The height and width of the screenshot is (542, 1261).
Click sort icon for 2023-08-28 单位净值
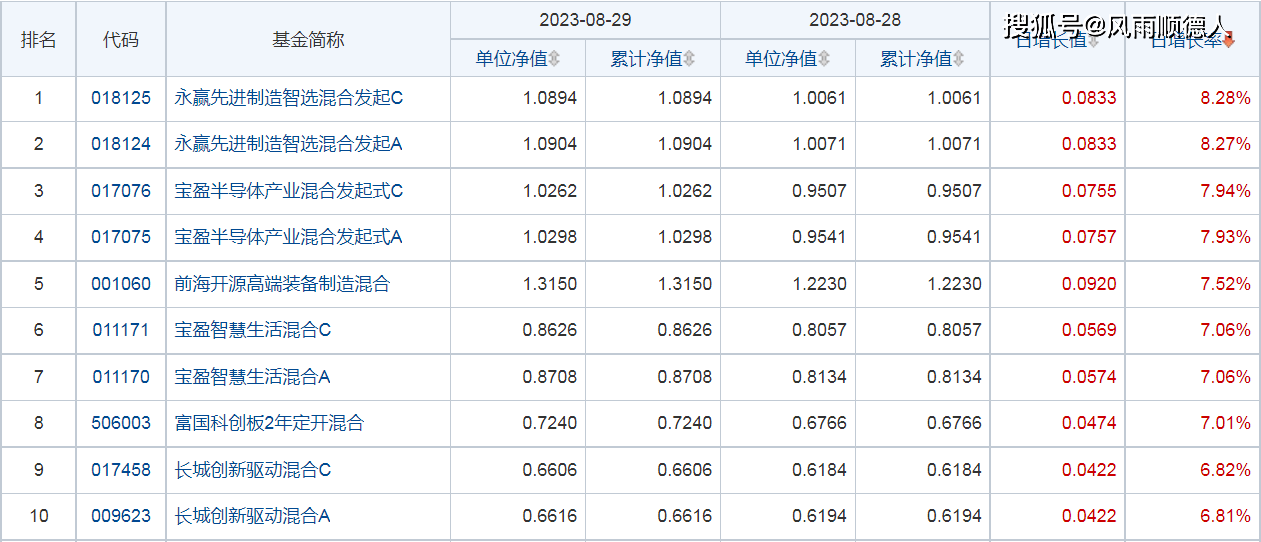click(x=823, y=60)
